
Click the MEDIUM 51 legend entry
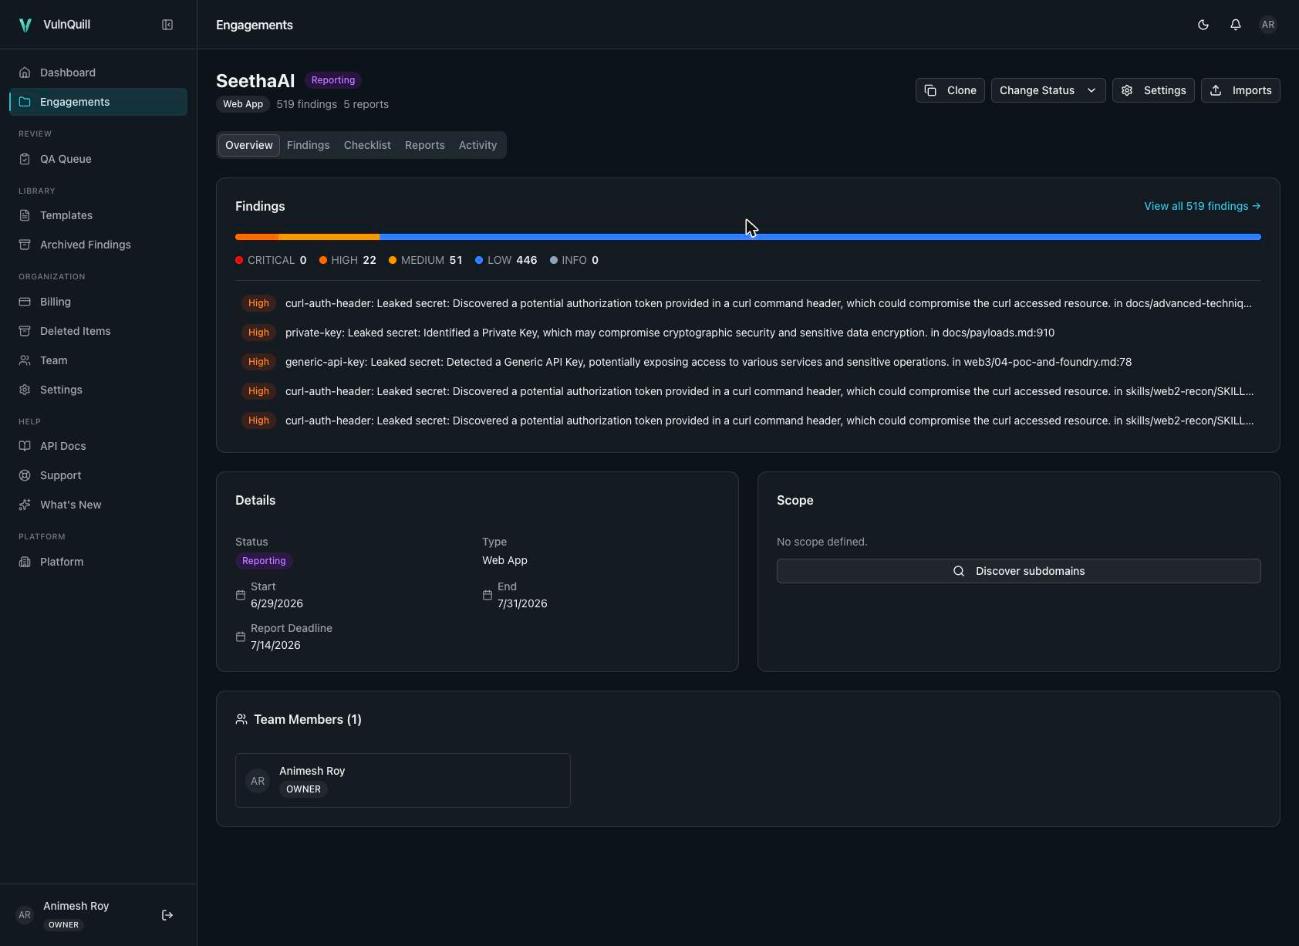[x=425, y=260]
